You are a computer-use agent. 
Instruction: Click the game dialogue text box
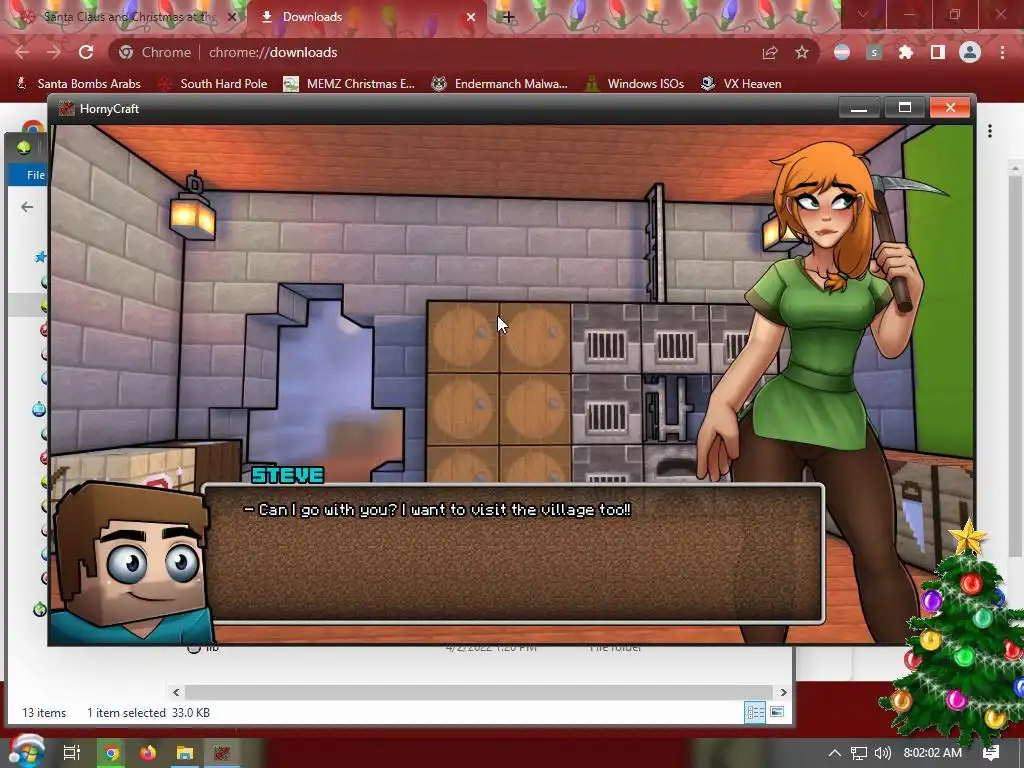[513, 553]
